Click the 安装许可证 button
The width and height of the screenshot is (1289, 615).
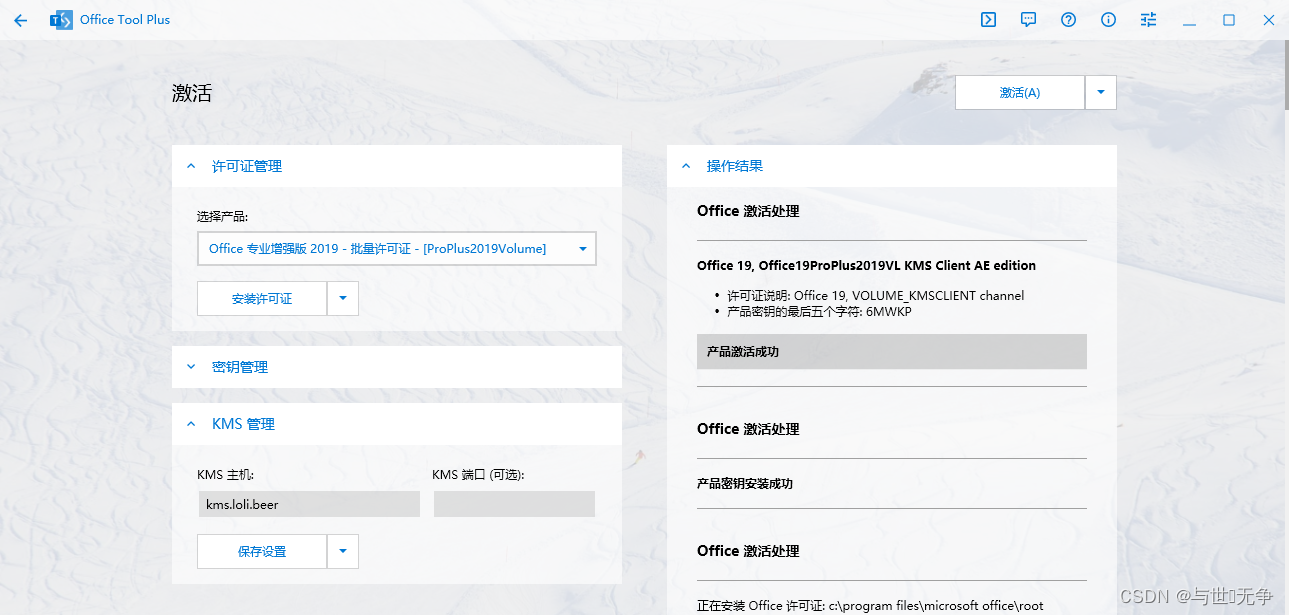click(262, 299)
